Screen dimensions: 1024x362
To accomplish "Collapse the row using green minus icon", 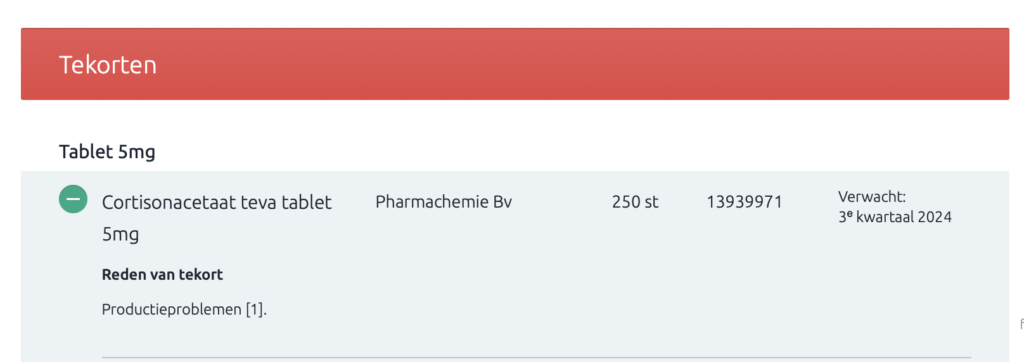I will (x=73, y=199).
